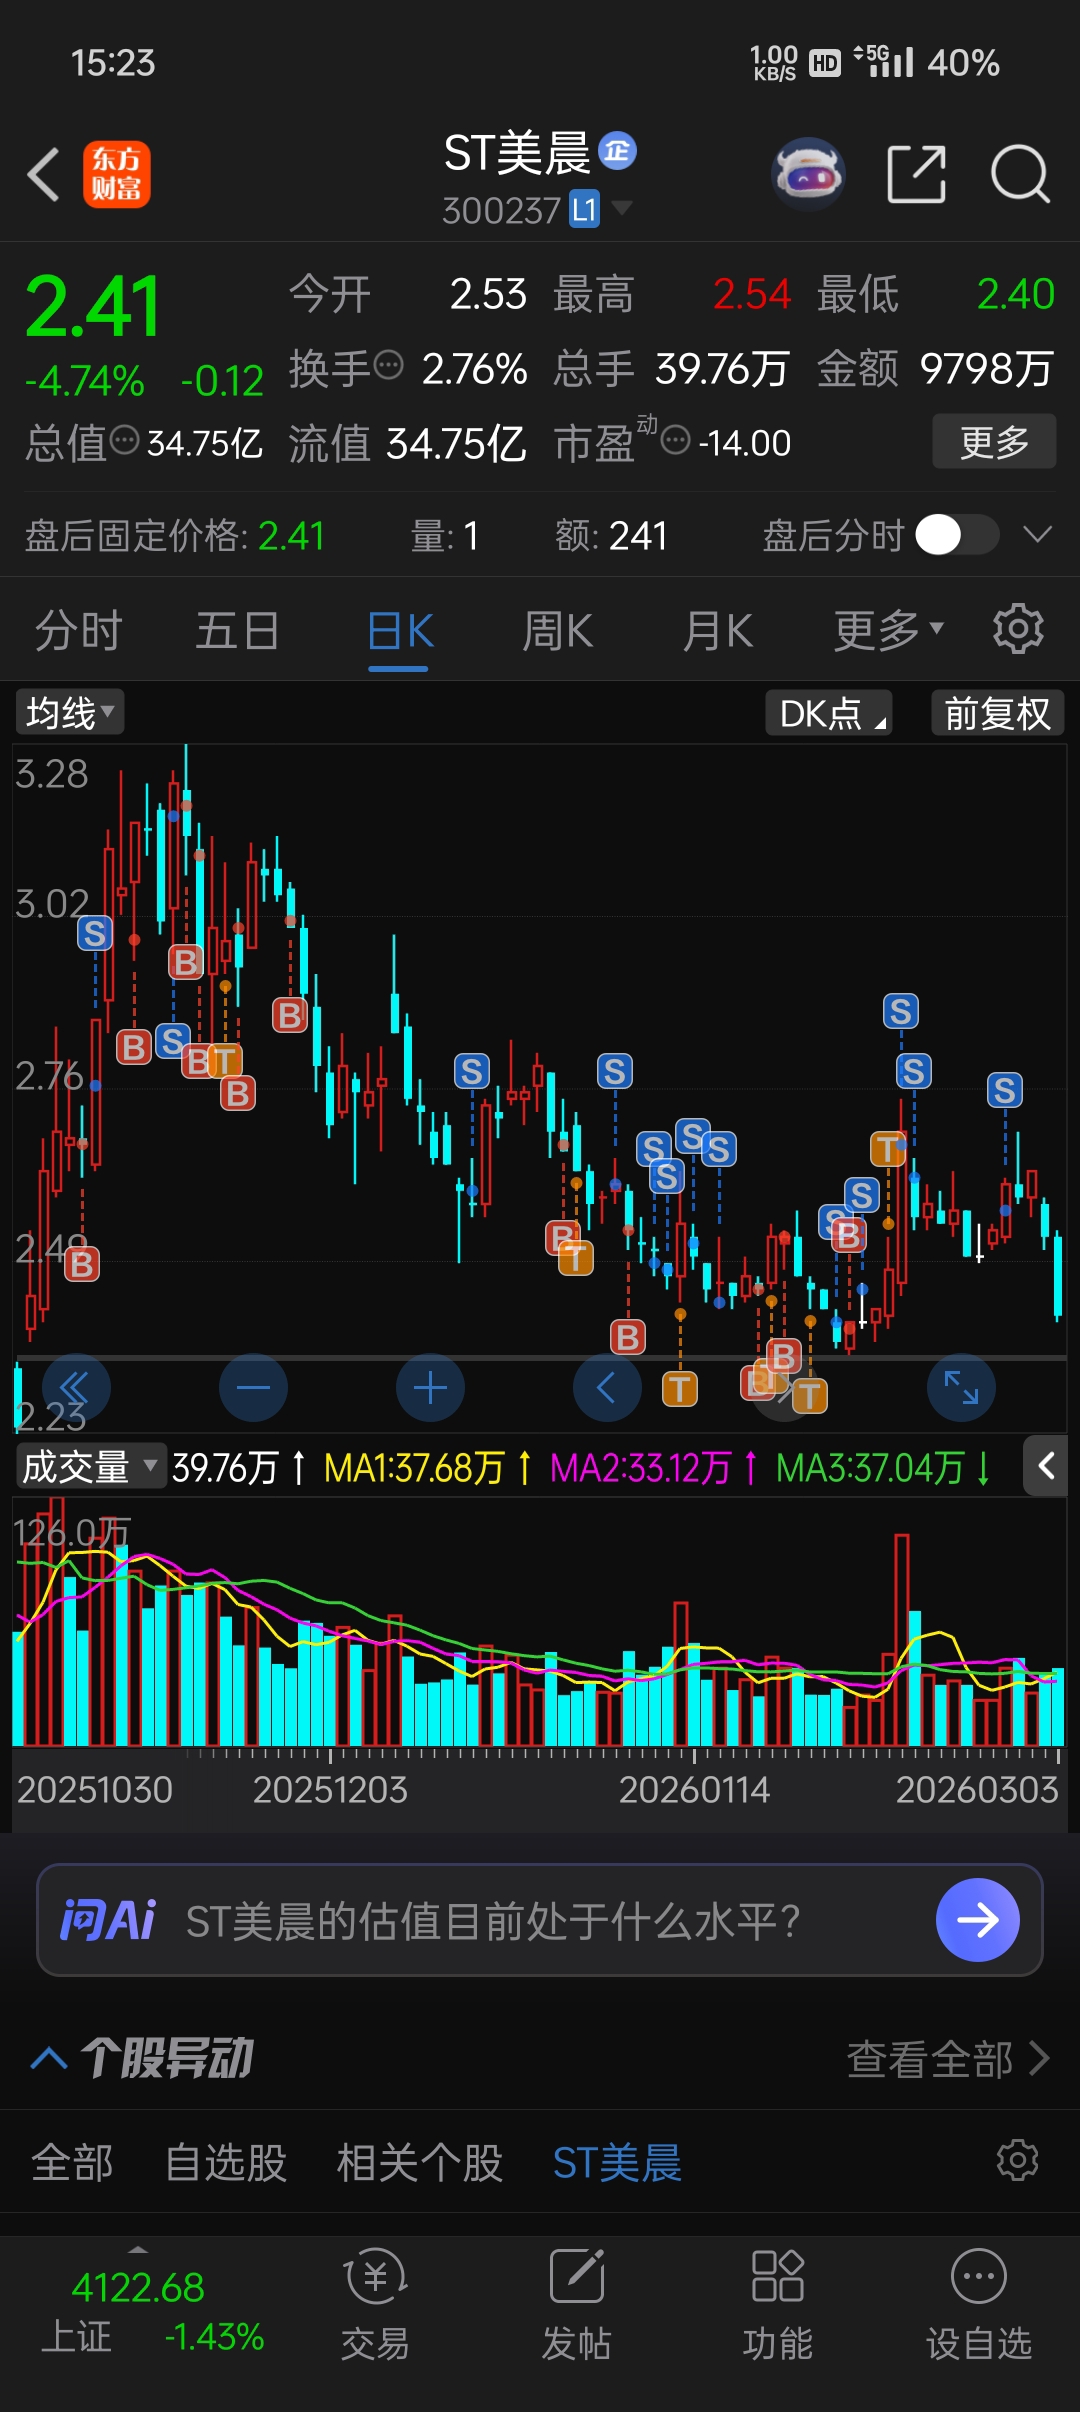Tap 设自选 to add to watchlist
Viewport: 1080px width, 2412px height.
[979, 2304]
